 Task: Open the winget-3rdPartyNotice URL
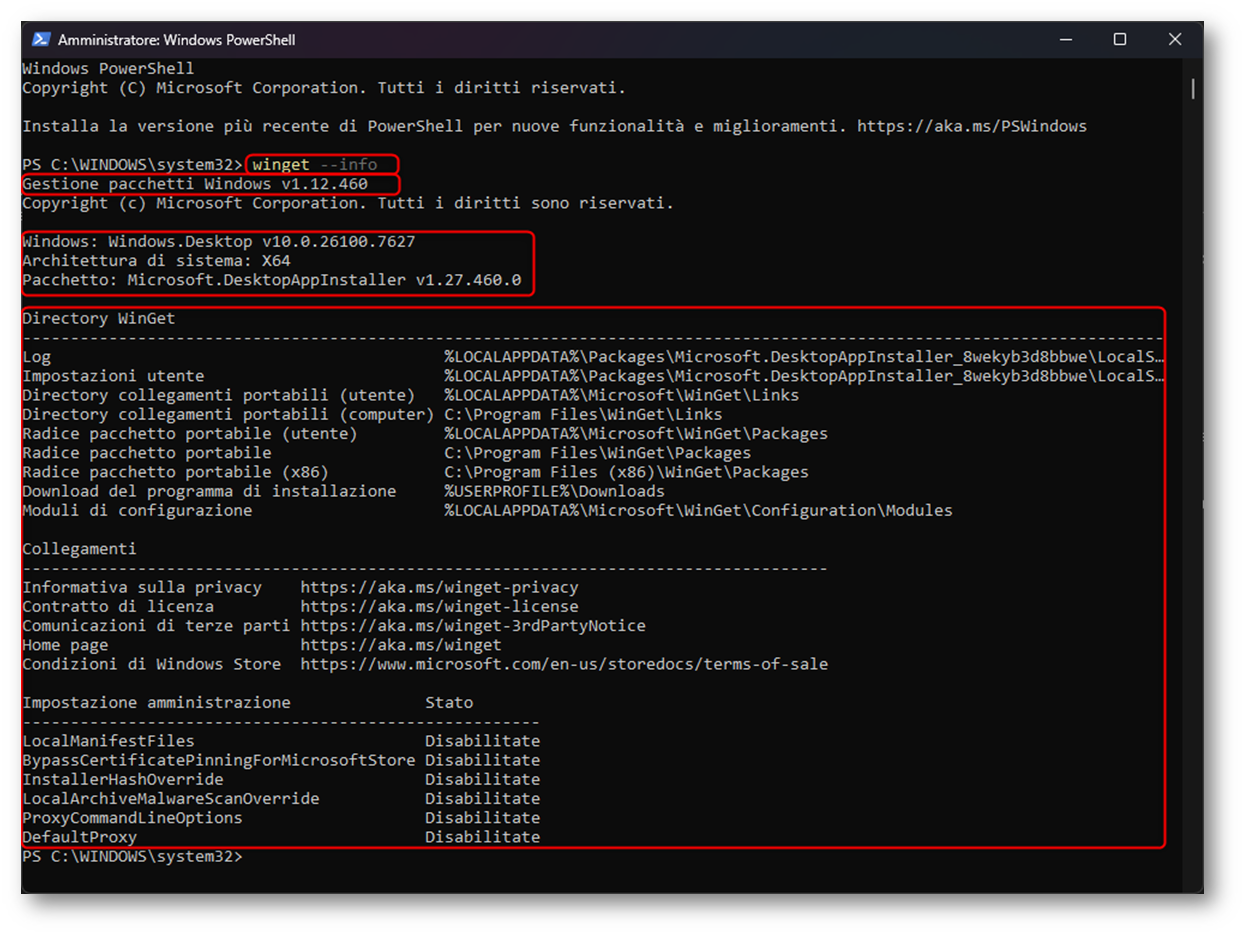tap(472, 626)
